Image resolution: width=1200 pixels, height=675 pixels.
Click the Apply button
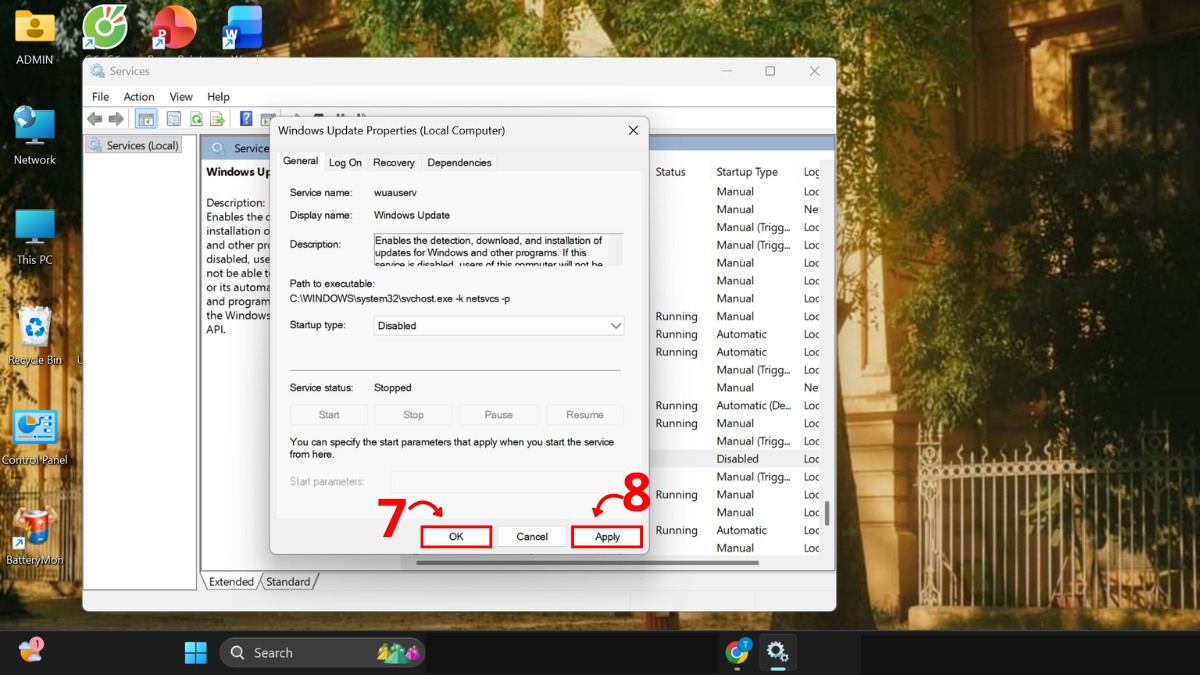[x=606, y=536]
